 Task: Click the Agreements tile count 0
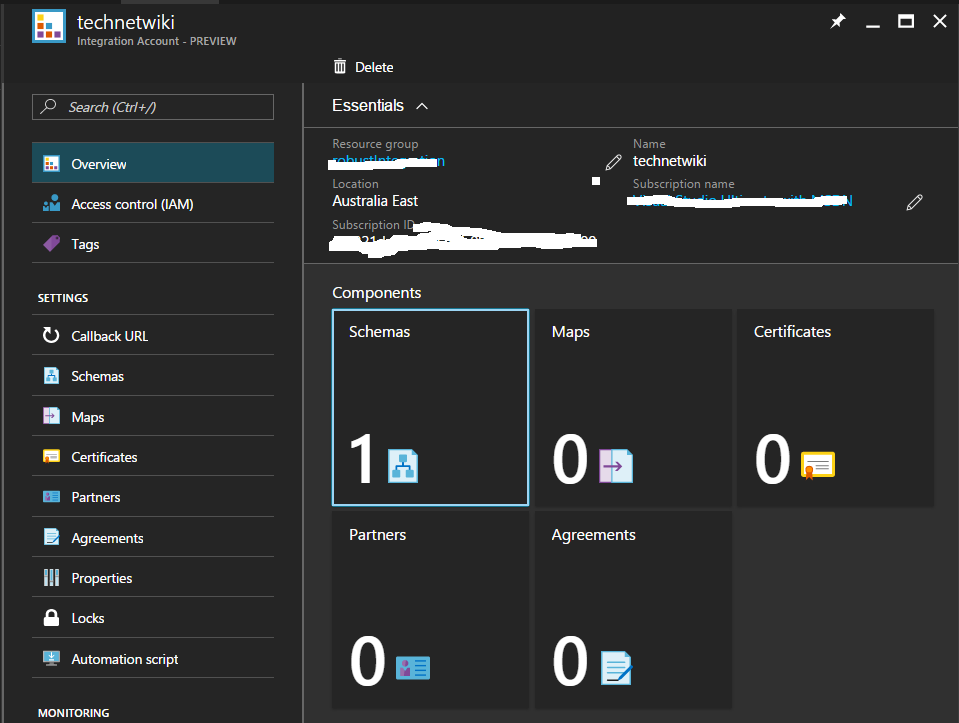click(570, 661)
